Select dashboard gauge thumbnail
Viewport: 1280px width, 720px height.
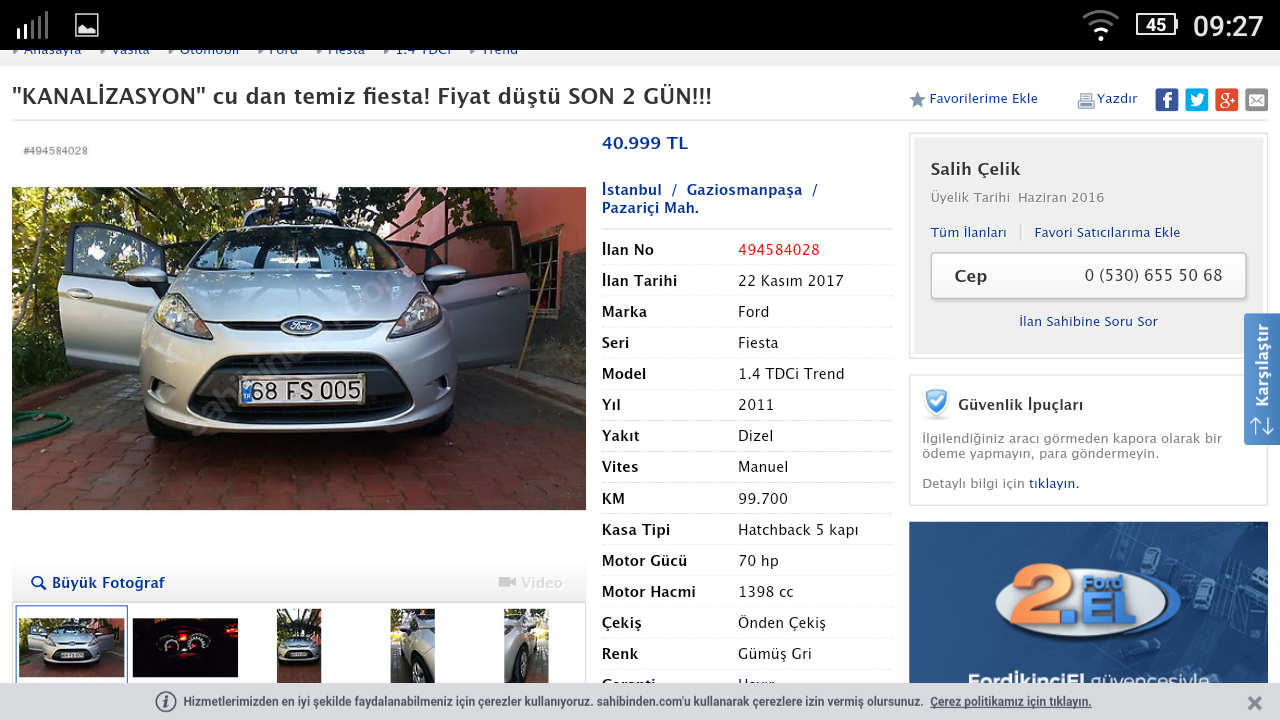185,647
